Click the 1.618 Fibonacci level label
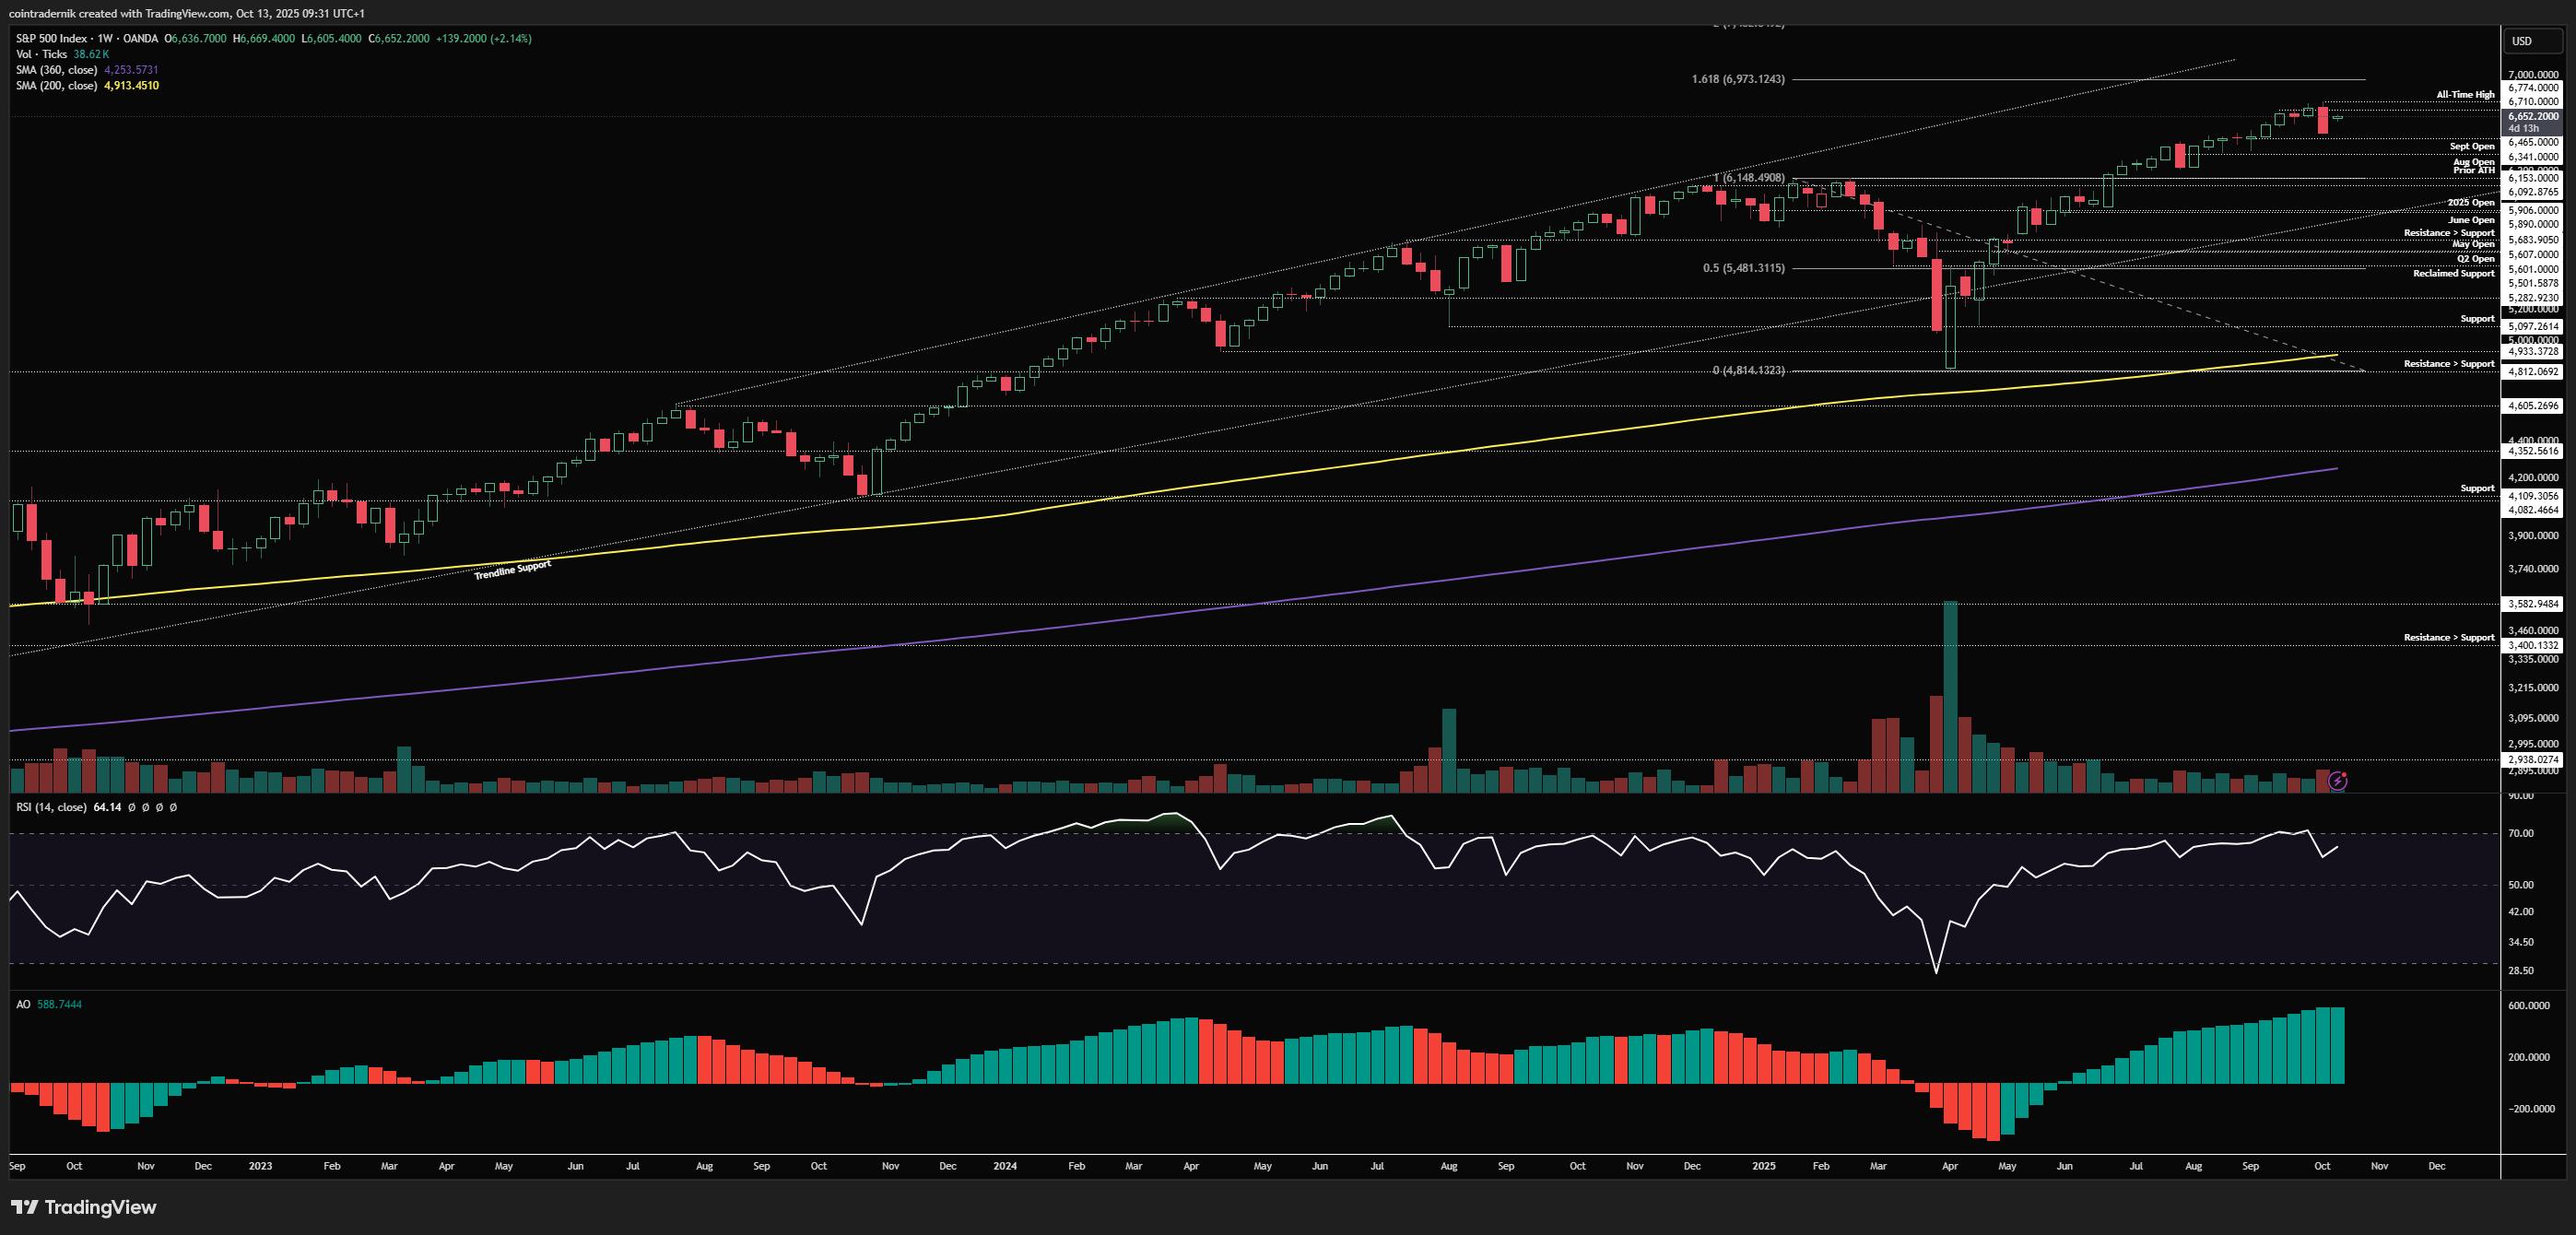This screenshot has width=2576, height=1235. [1737, 79]
